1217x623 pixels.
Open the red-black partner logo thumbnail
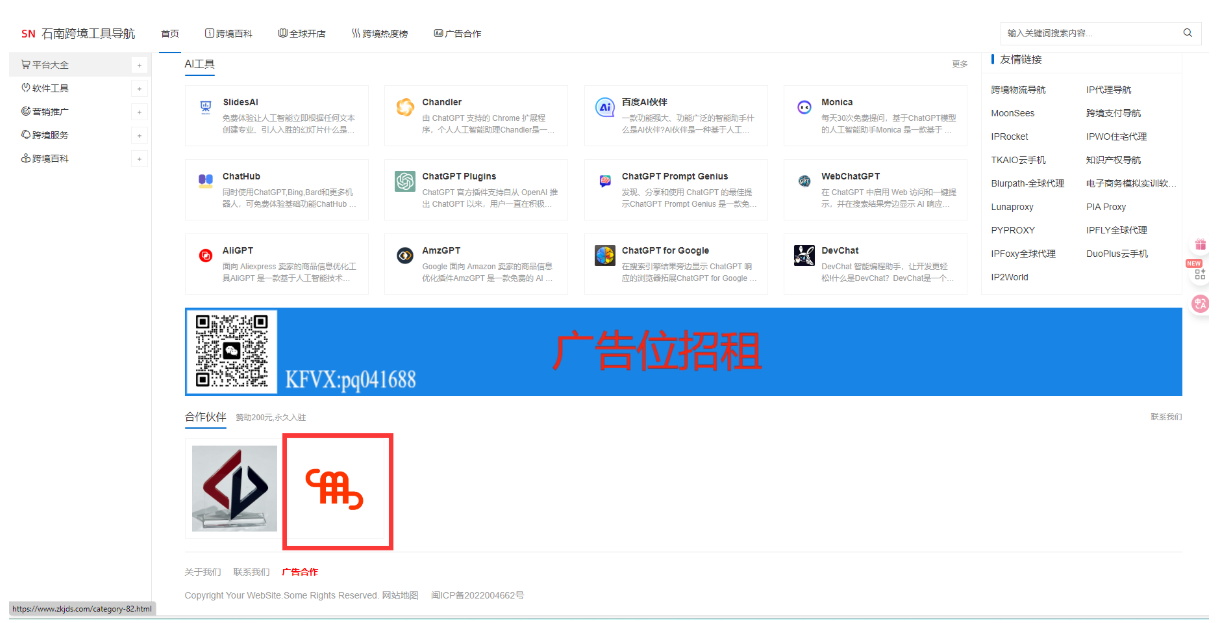click(x=234, y=488)
